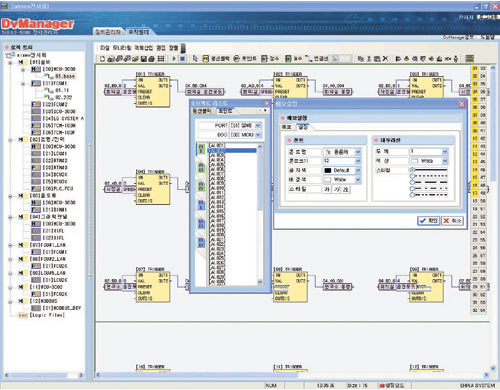
Task: Click the white border color swatch
Action: (x=415, y=161)
